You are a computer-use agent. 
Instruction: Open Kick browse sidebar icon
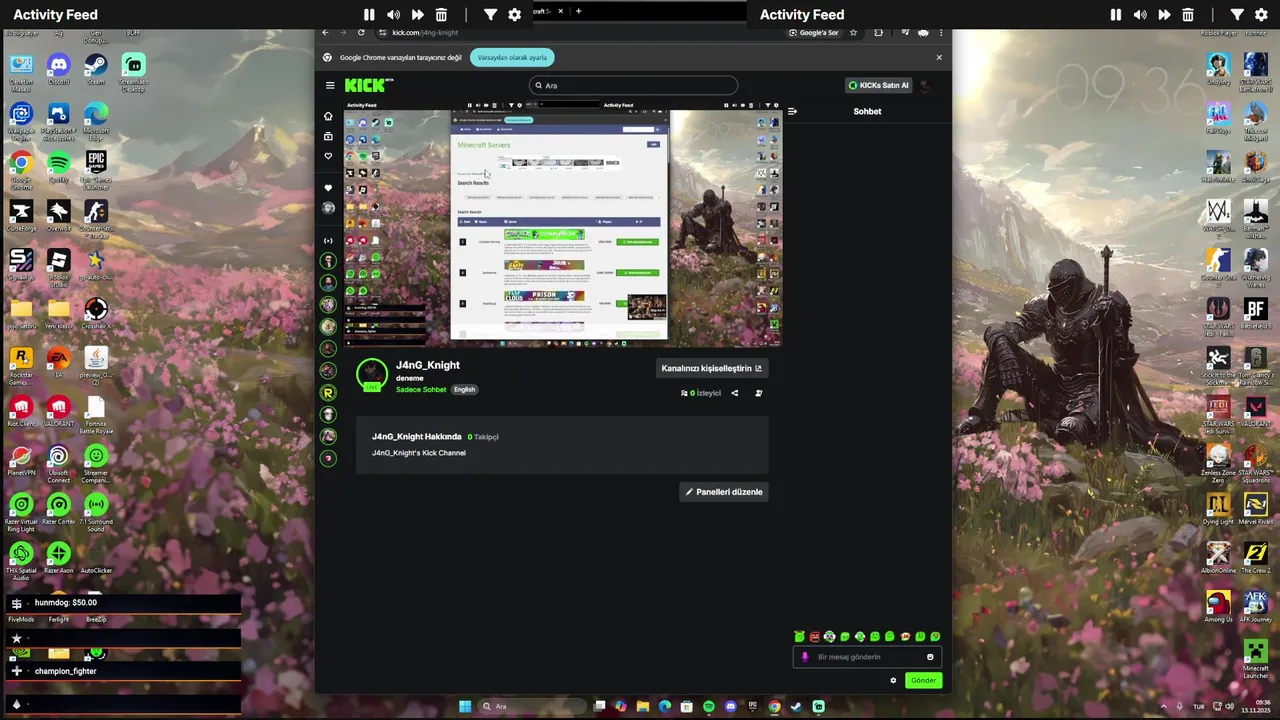(328, 136)
